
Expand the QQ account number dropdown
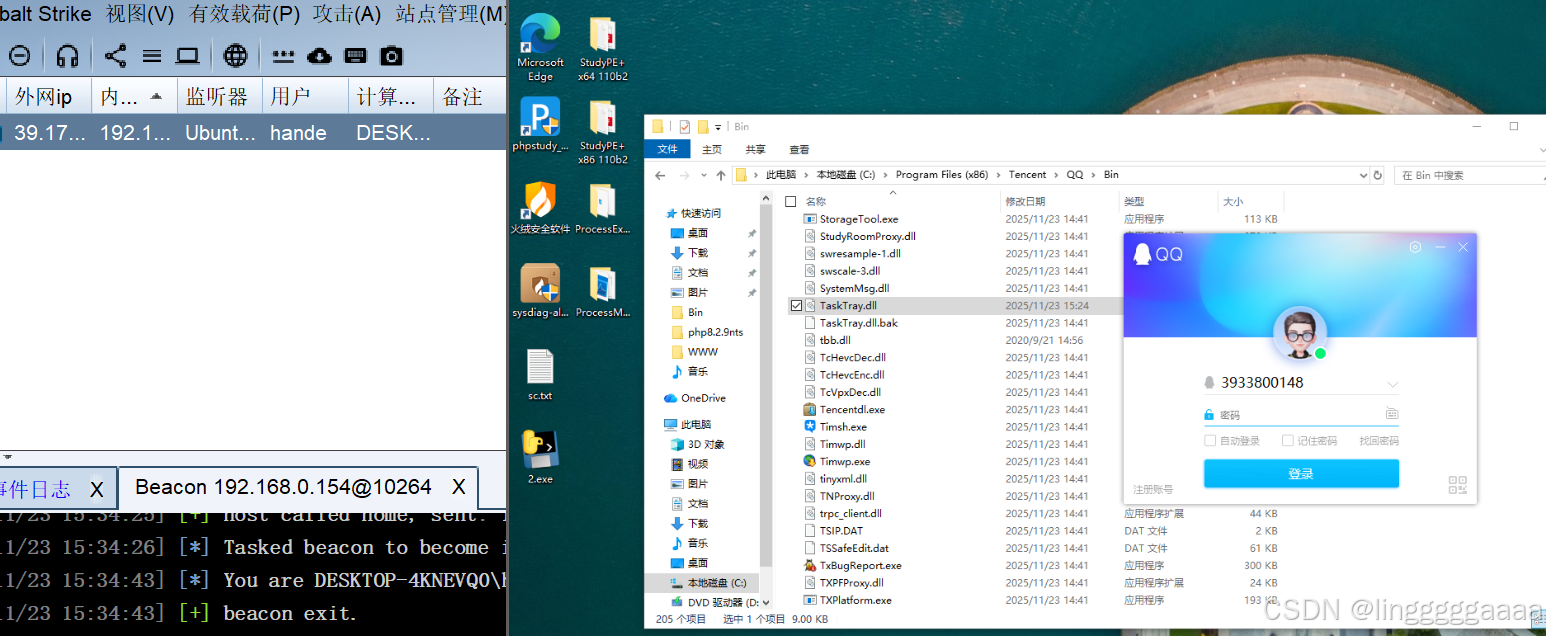pyautogui.click(x=1392, y=384)
